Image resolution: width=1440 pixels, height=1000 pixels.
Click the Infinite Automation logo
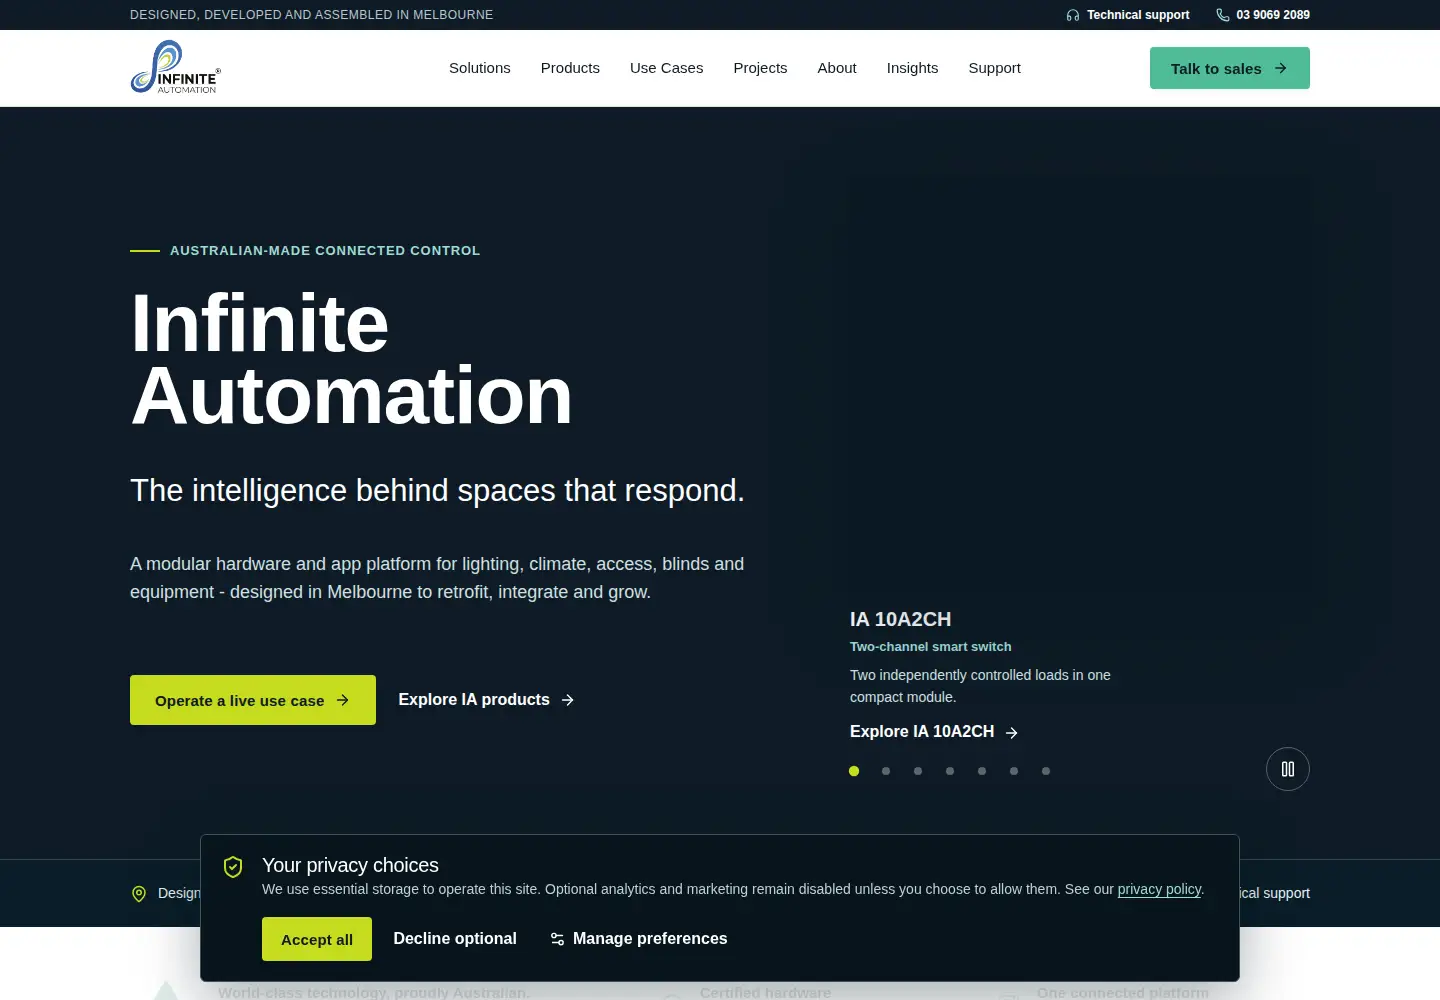click(x=175, y=67)
